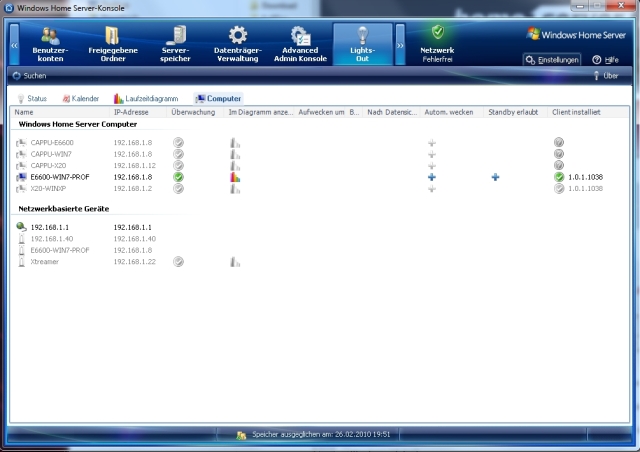Click the console title bar icon

pos(9,8)
